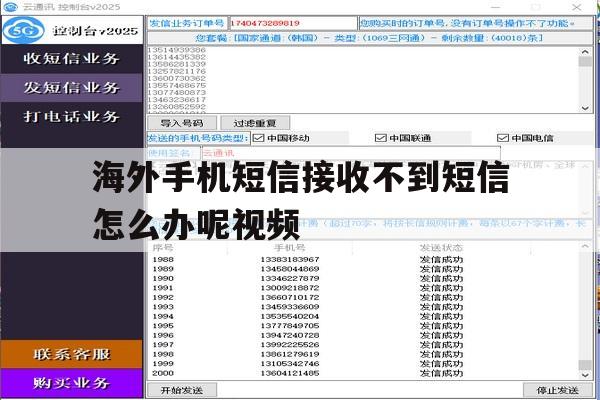Click up arrow of phone number list scrollbar
The image size is (600, 400).
585,52
